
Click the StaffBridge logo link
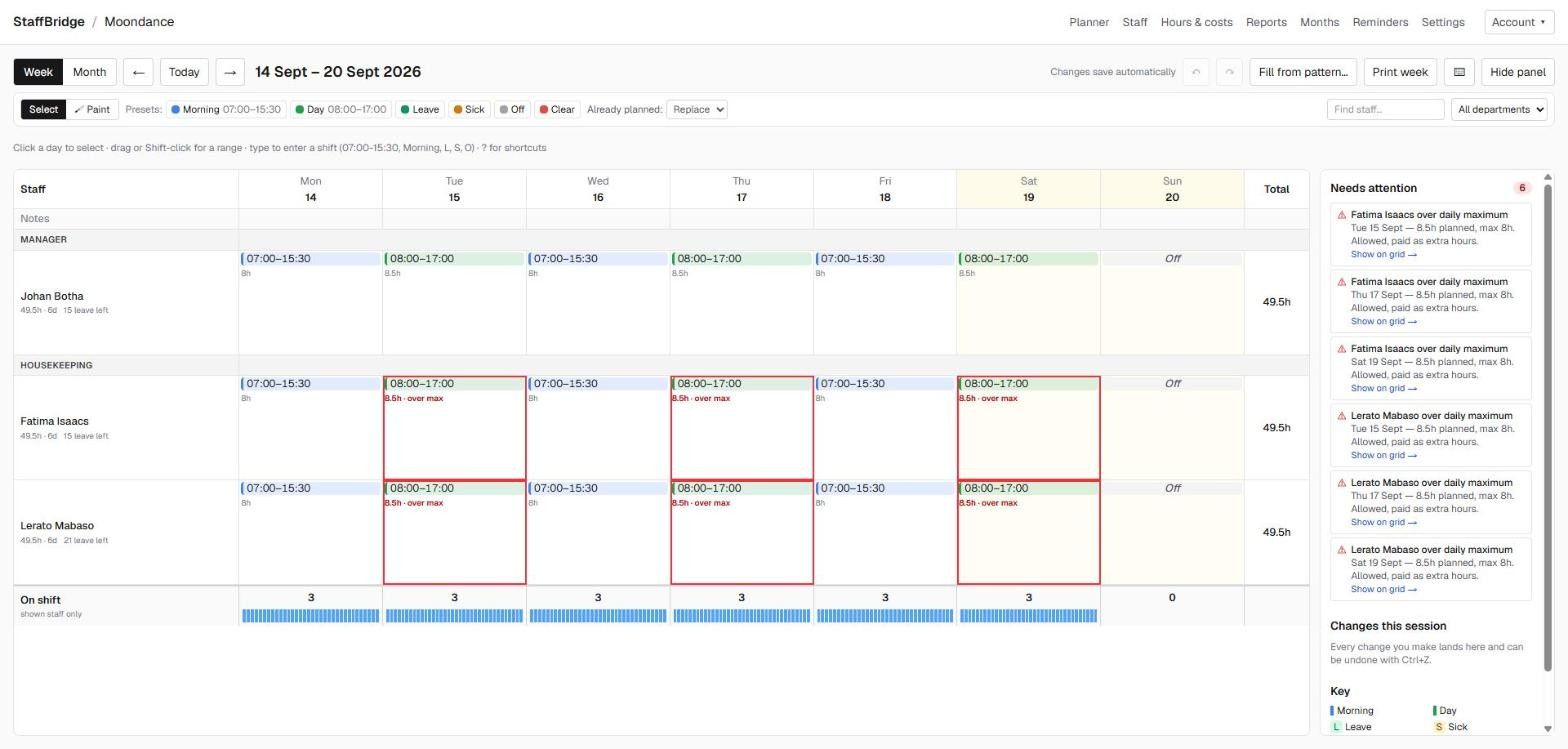(x=49, y=22)
